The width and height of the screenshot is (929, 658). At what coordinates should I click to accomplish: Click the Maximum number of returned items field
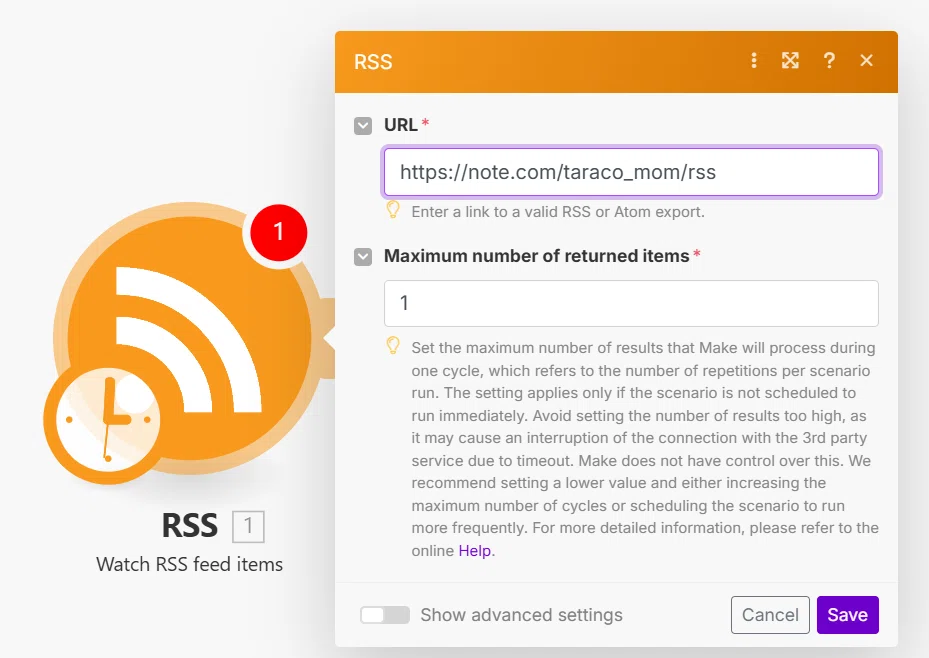click(x=631, y=303)
